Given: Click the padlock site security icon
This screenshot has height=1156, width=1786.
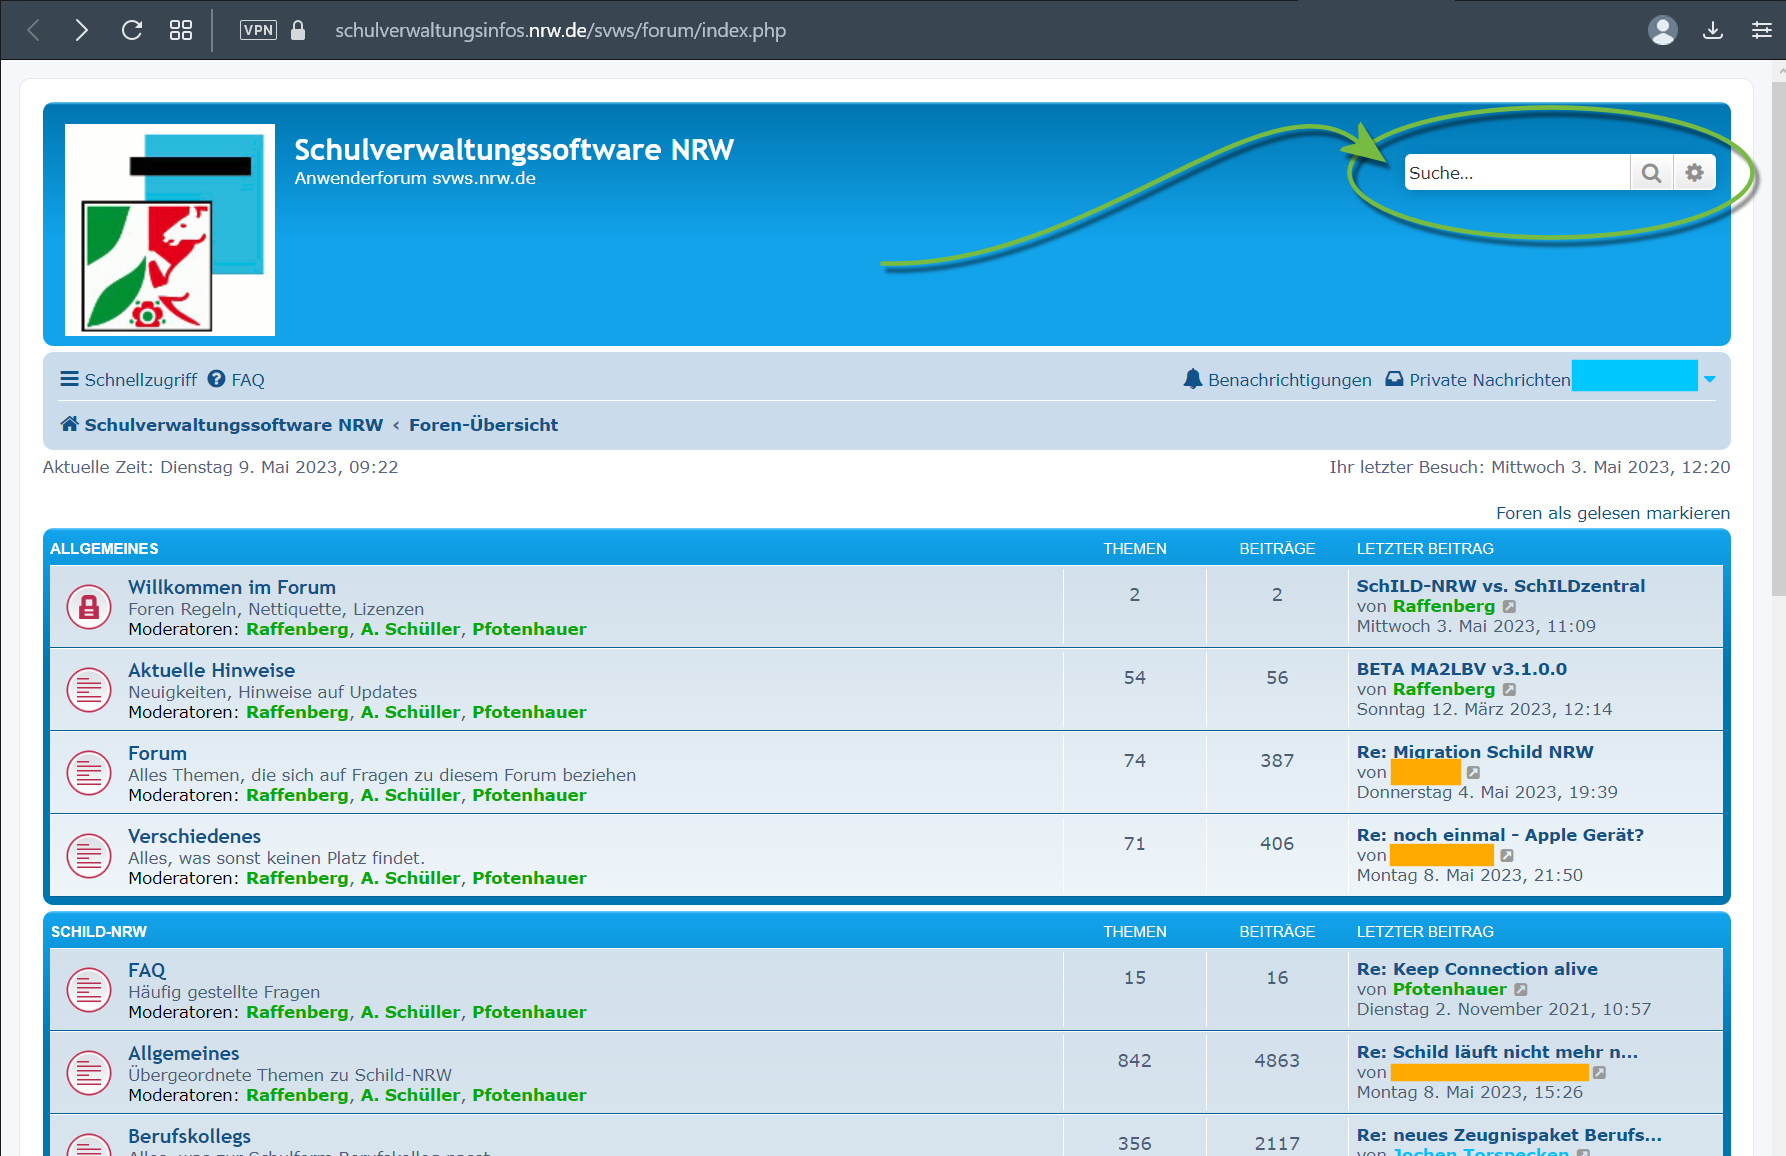Looking at the screenshot, I should coord(298,30).
